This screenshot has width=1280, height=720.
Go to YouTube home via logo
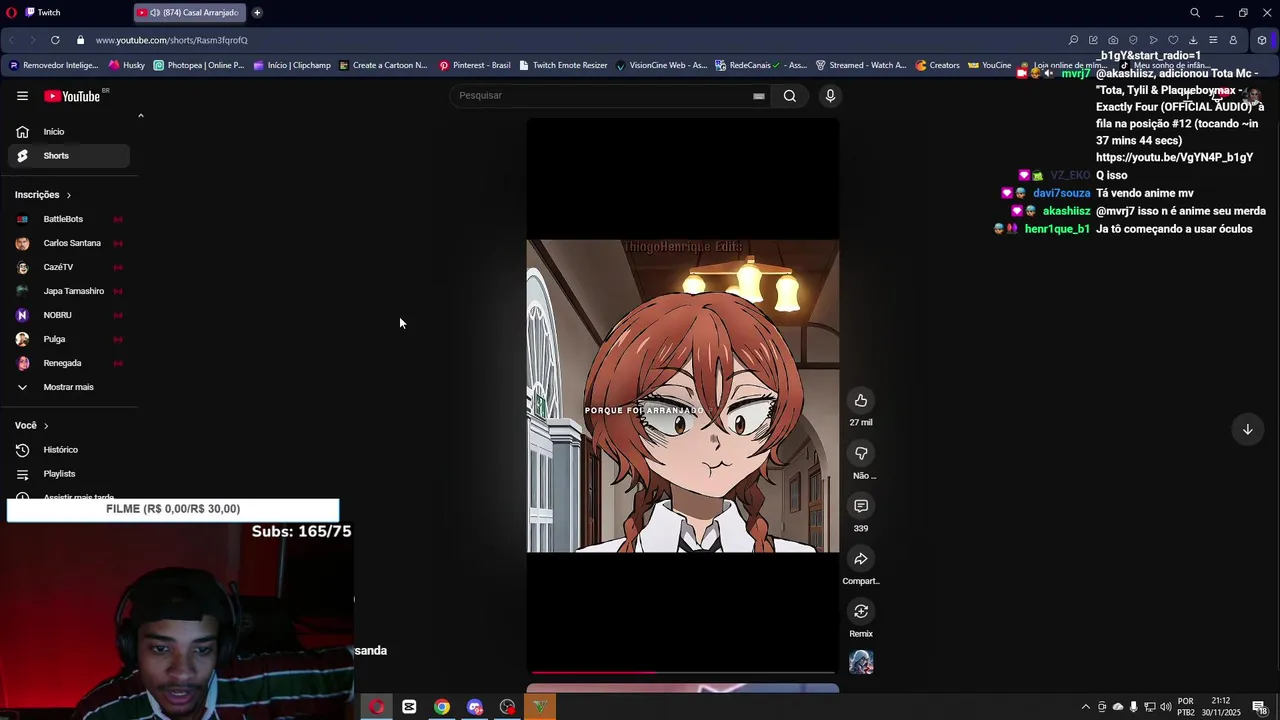pyautogui.click(x=72, y=96)
